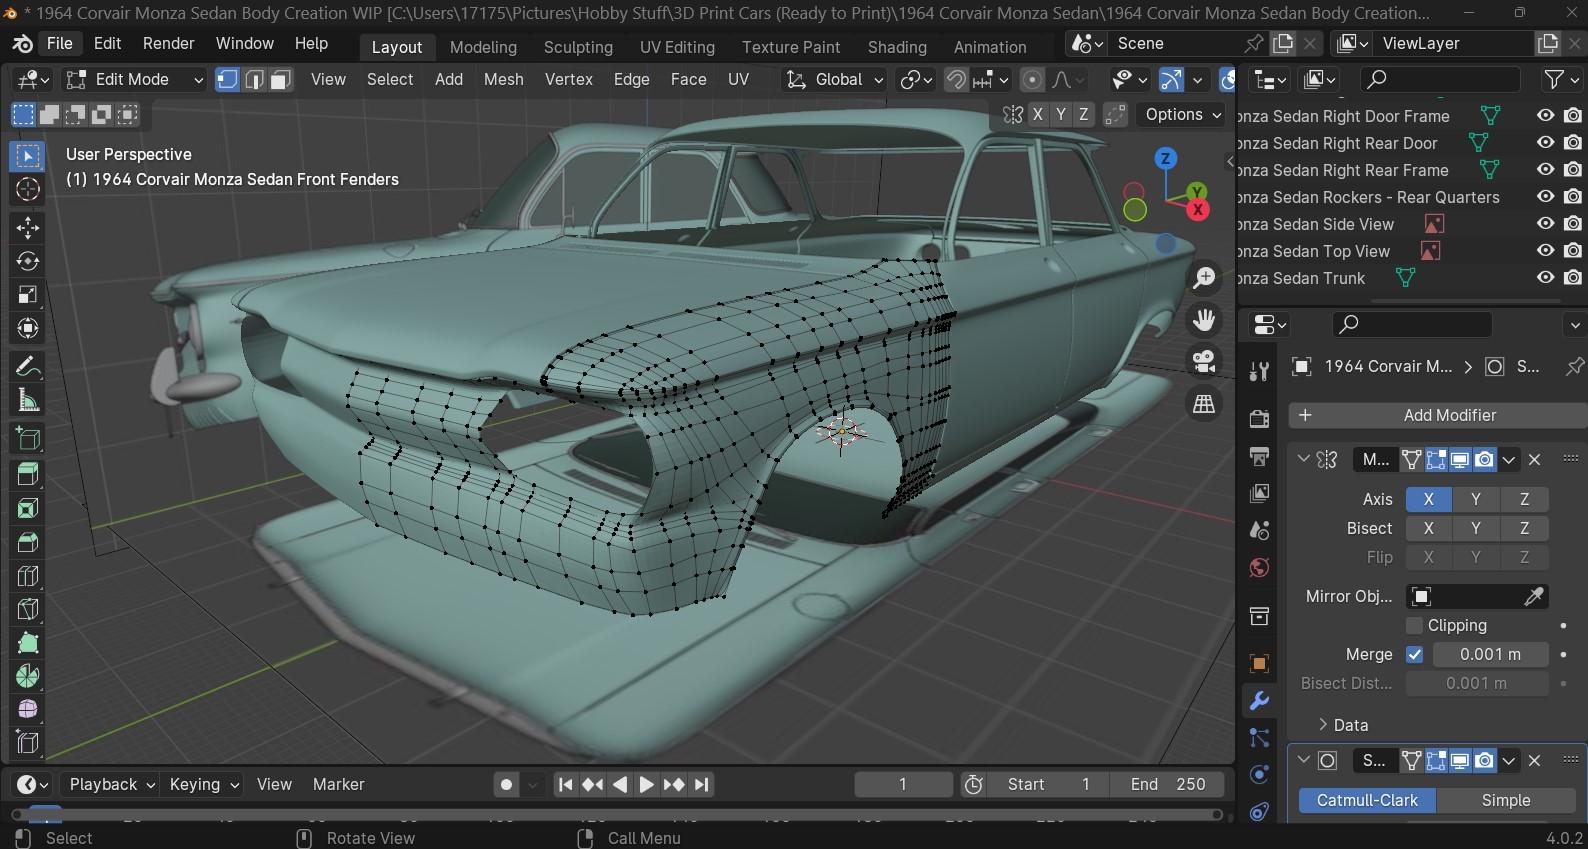1588x849 pixels.
Task: Collapse the Mirror modifier panel
Action: (x=1303, y=459)
